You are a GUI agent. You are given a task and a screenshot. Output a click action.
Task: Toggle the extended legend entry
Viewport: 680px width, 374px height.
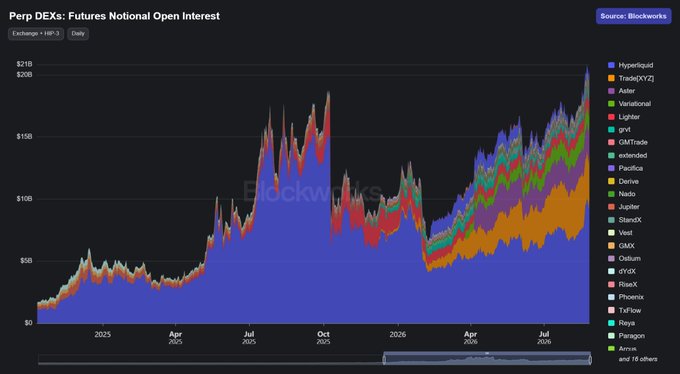628,155
